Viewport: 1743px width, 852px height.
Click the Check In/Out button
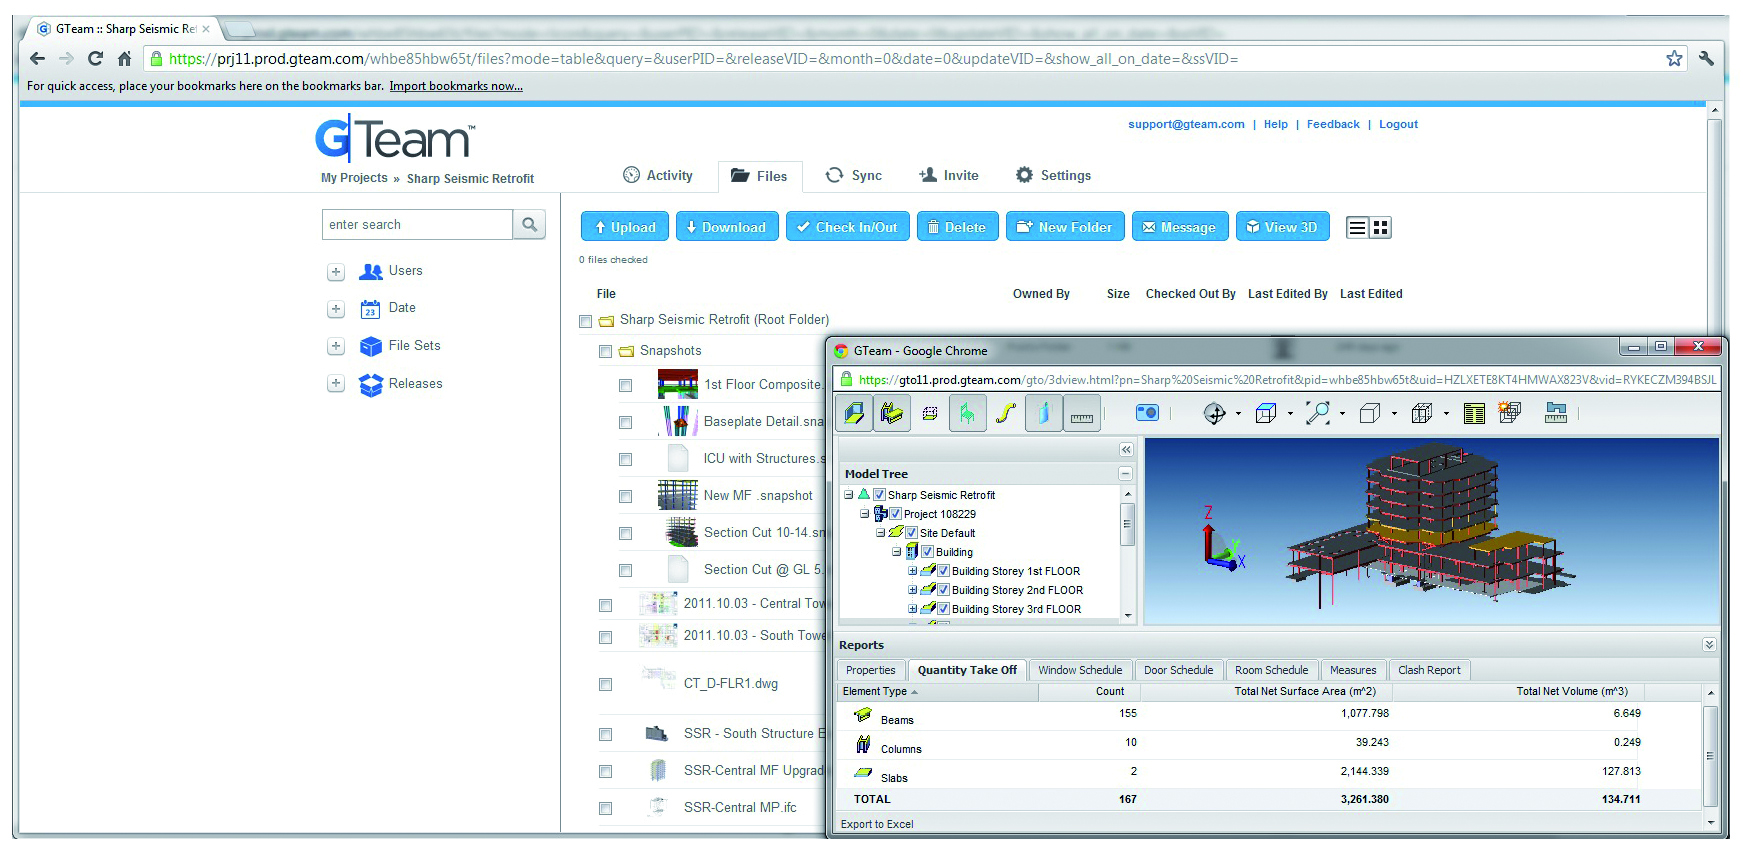tap(848, 227)
